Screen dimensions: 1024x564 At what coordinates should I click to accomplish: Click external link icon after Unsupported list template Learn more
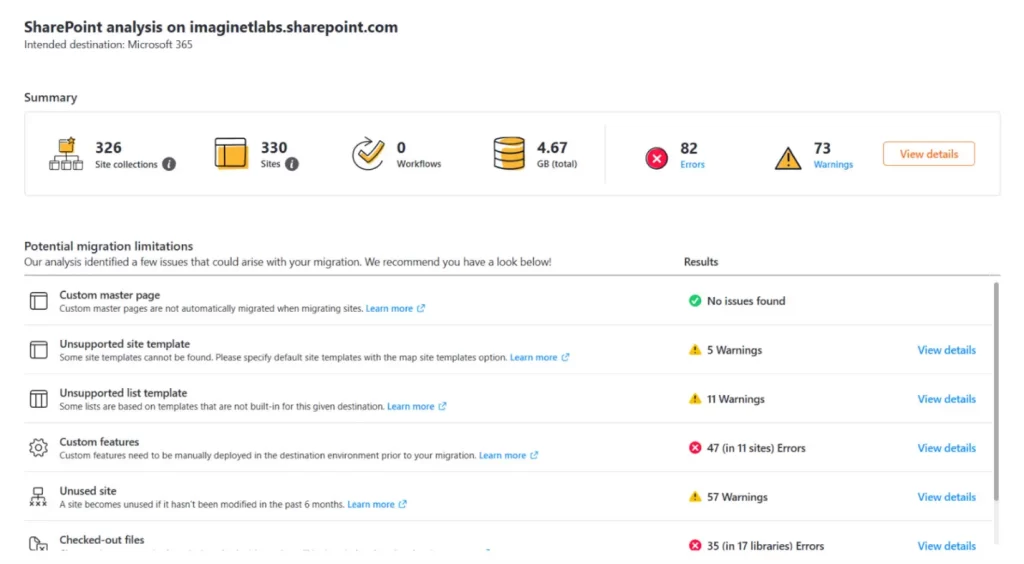[443, 406]
